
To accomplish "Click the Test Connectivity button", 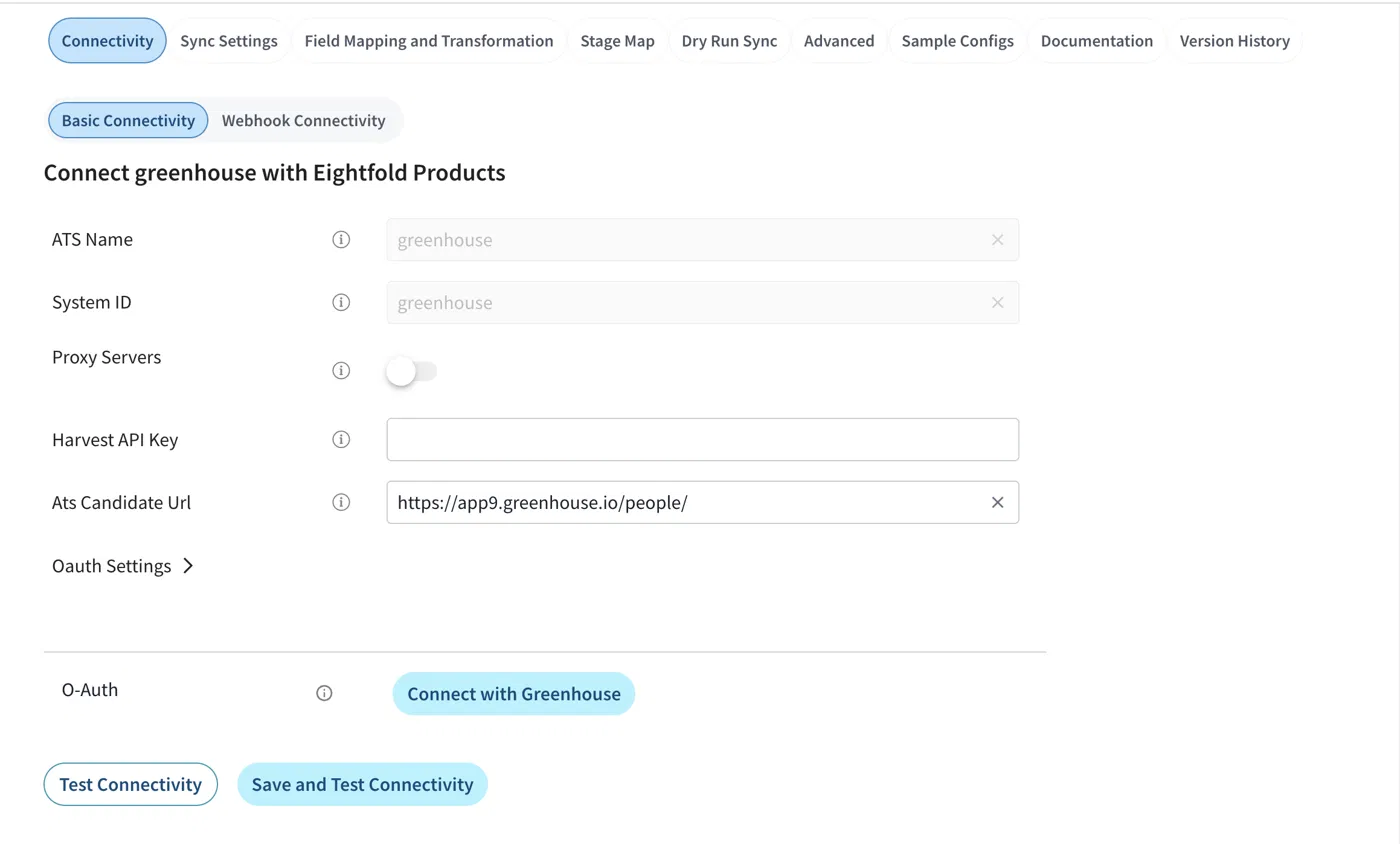I will point(130,784).
